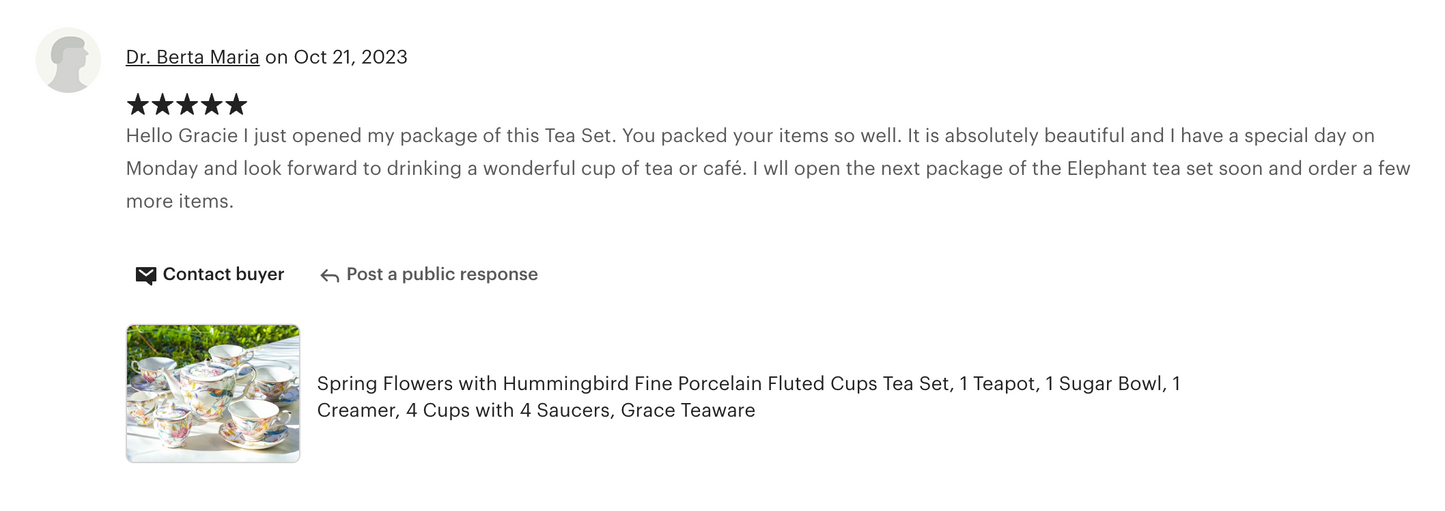Click the third star in the rating
The image size is (1445, 511).
pyautogui.click(x=187, y=104)
